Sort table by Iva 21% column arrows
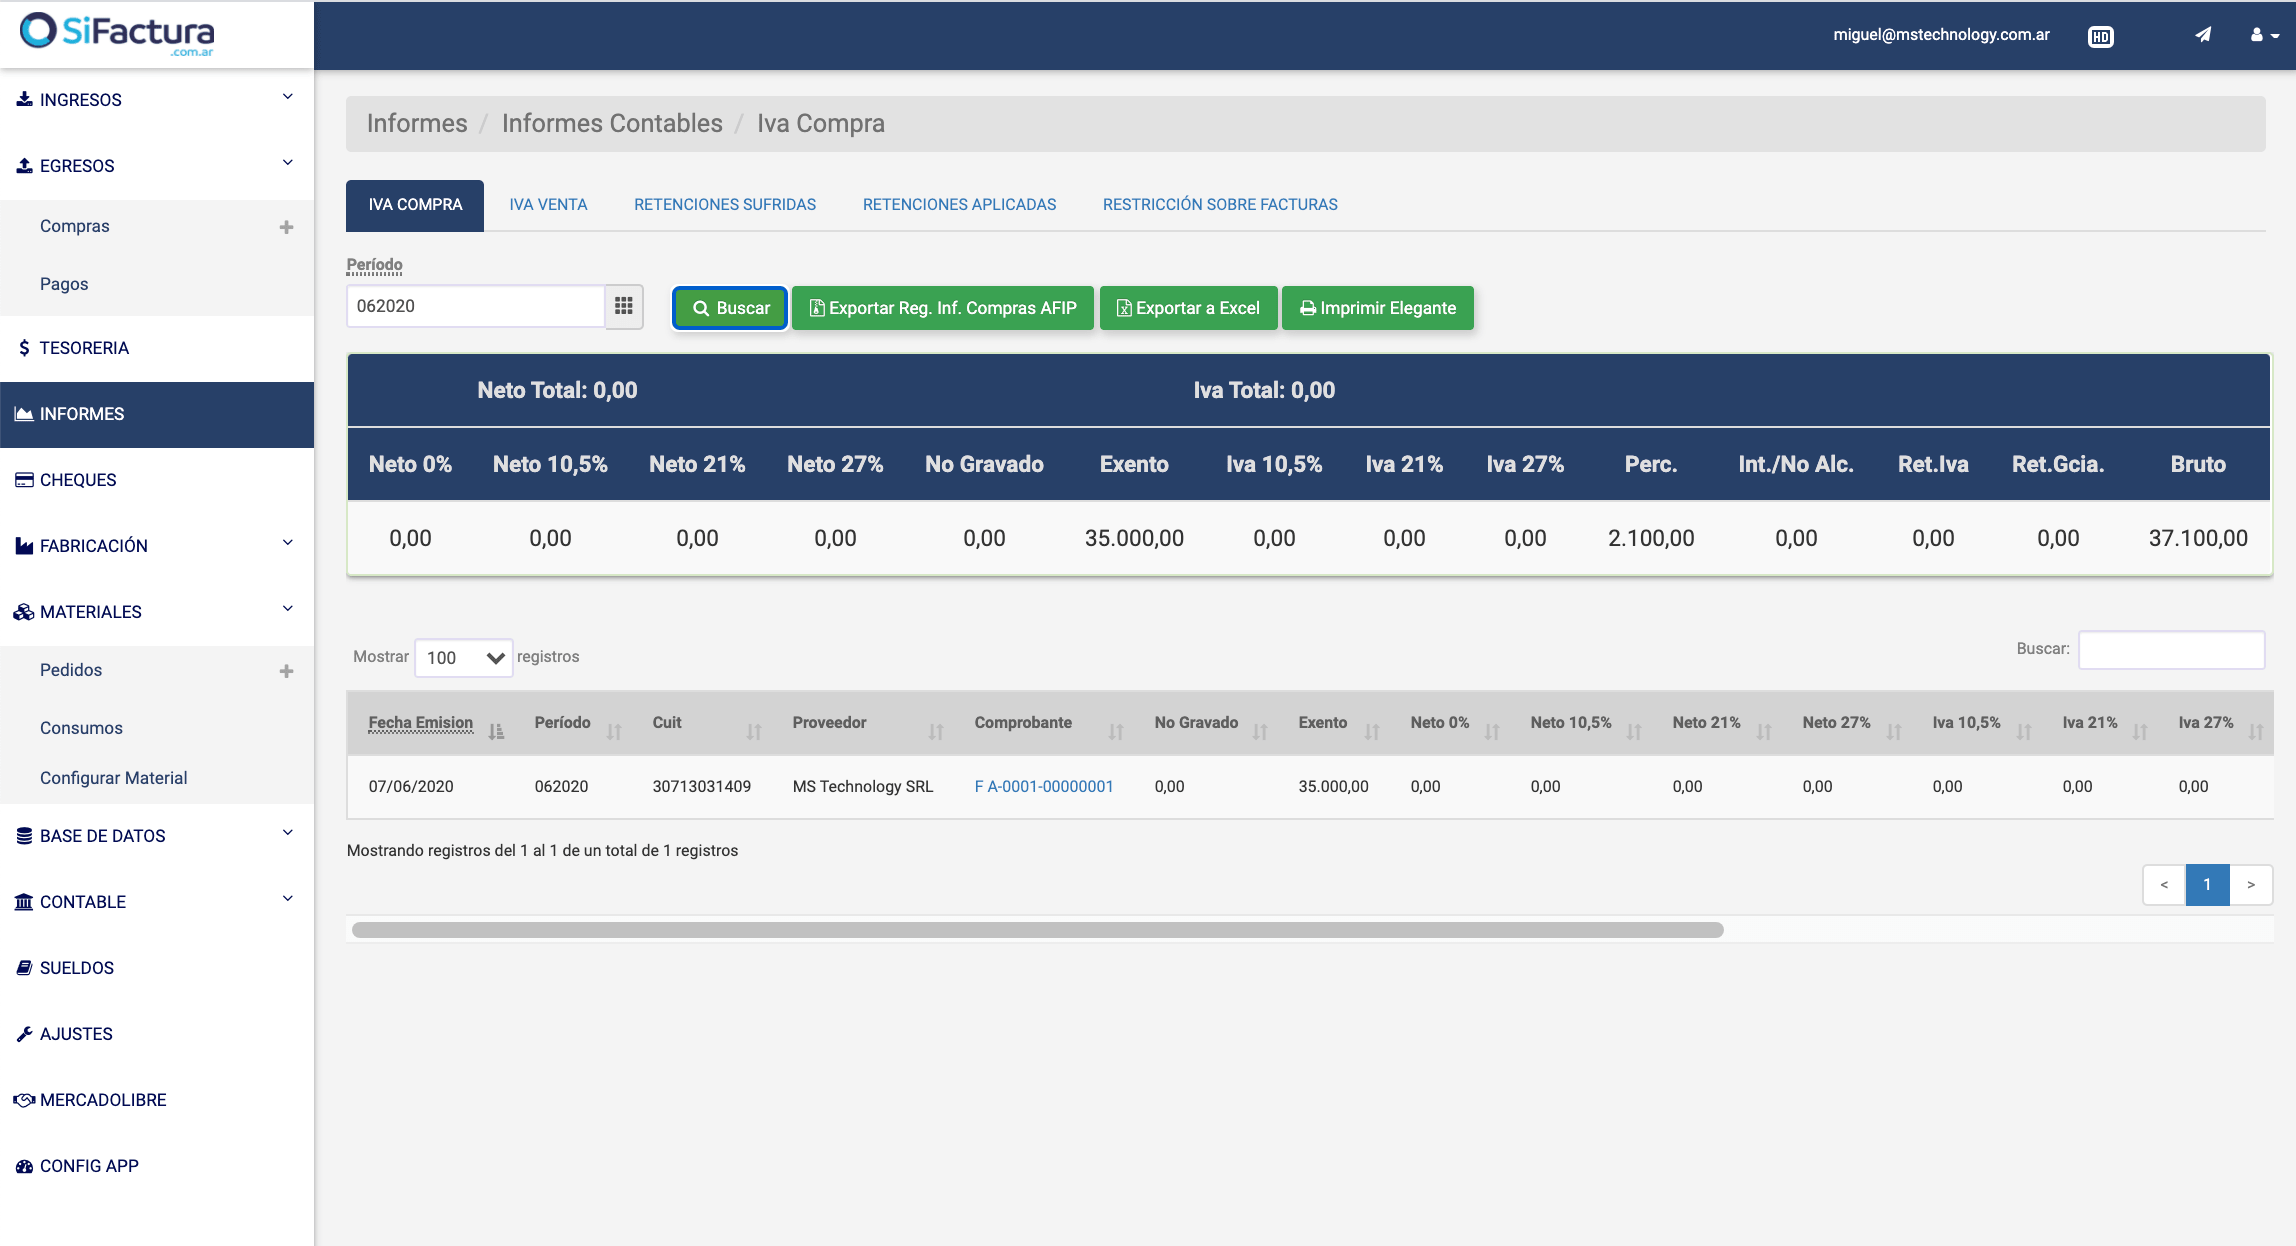2296x1246 pixels. coord(2140,732)
